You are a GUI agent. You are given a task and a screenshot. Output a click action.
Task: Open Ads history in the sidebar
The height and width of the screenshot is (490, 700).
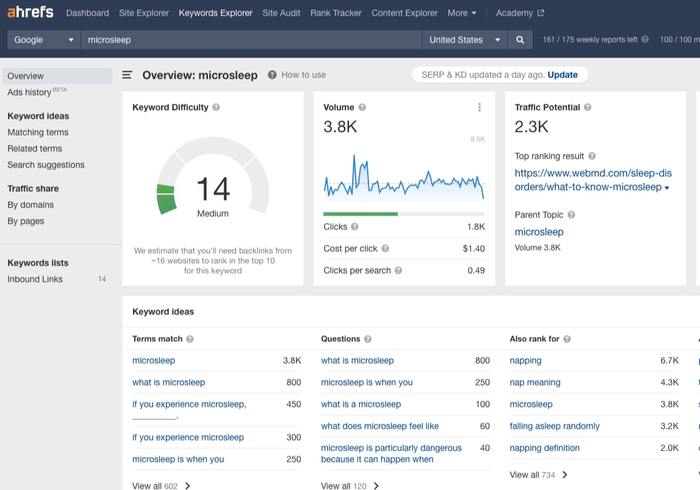tap(29, 92)
